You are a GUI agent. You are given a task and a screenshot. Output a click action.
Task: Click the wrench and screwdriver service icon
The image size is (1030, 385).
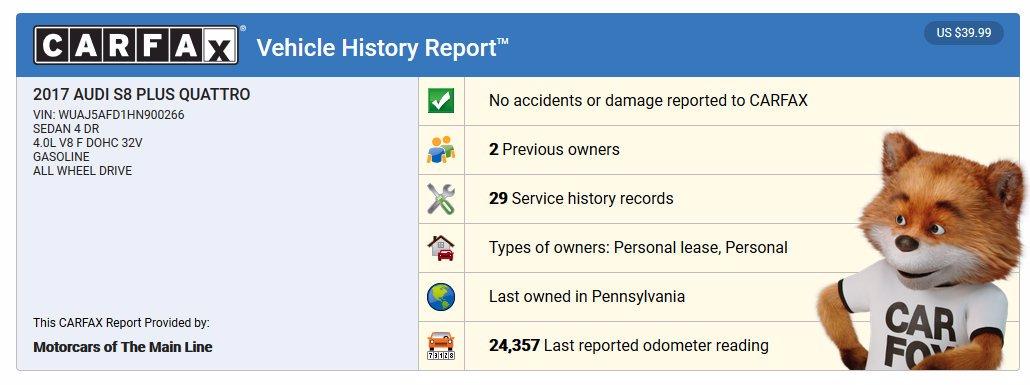point(441,198)
